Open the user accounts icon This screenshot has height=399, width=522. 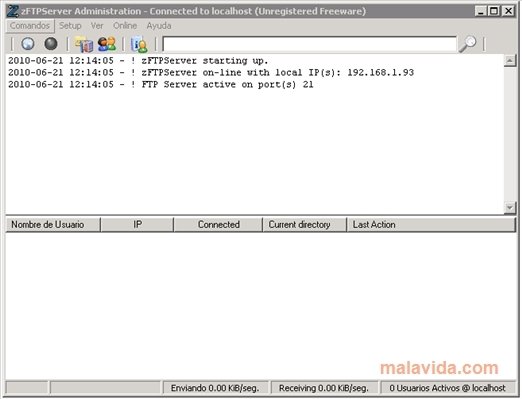click(107, 44)
